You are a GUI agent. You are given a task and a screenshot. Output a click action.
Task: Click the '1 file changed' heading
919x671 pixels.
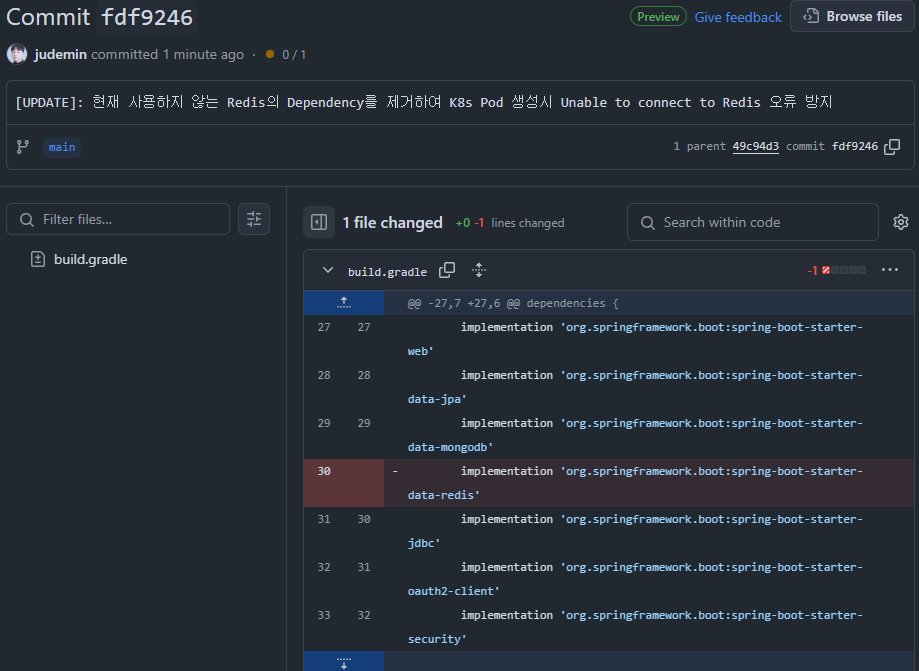pos(393,223)
